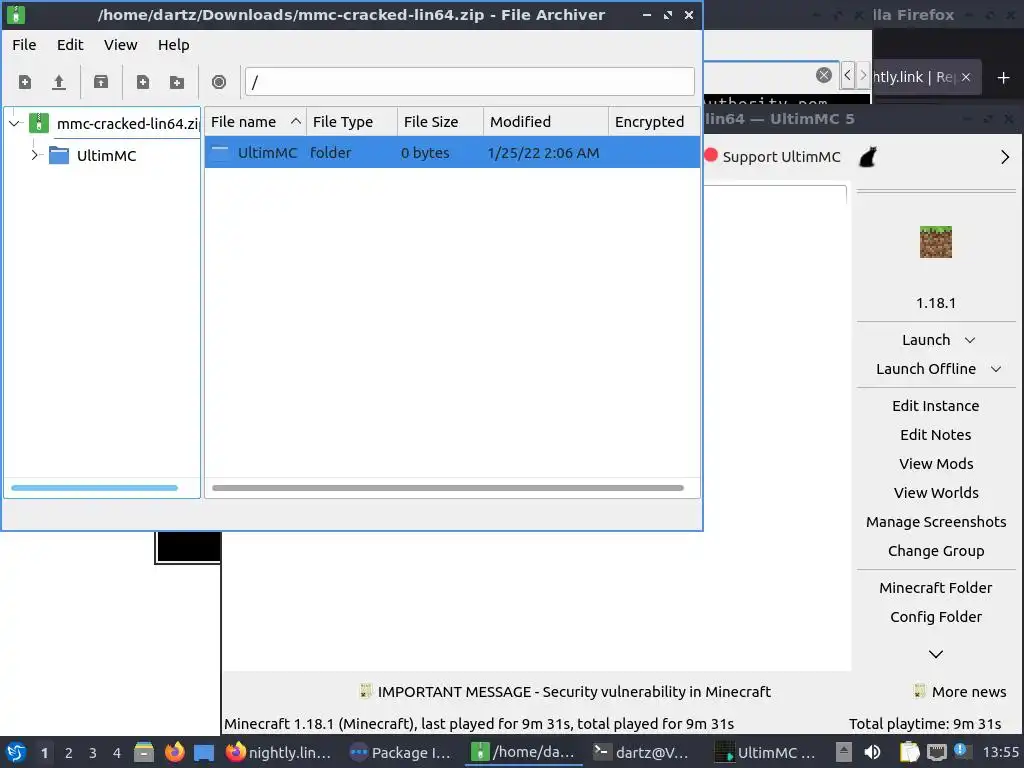This screenshot has height=768, width=1024.
Task: Switch to UltimMC taskbar window entry
Action: (x=765, y=753)
